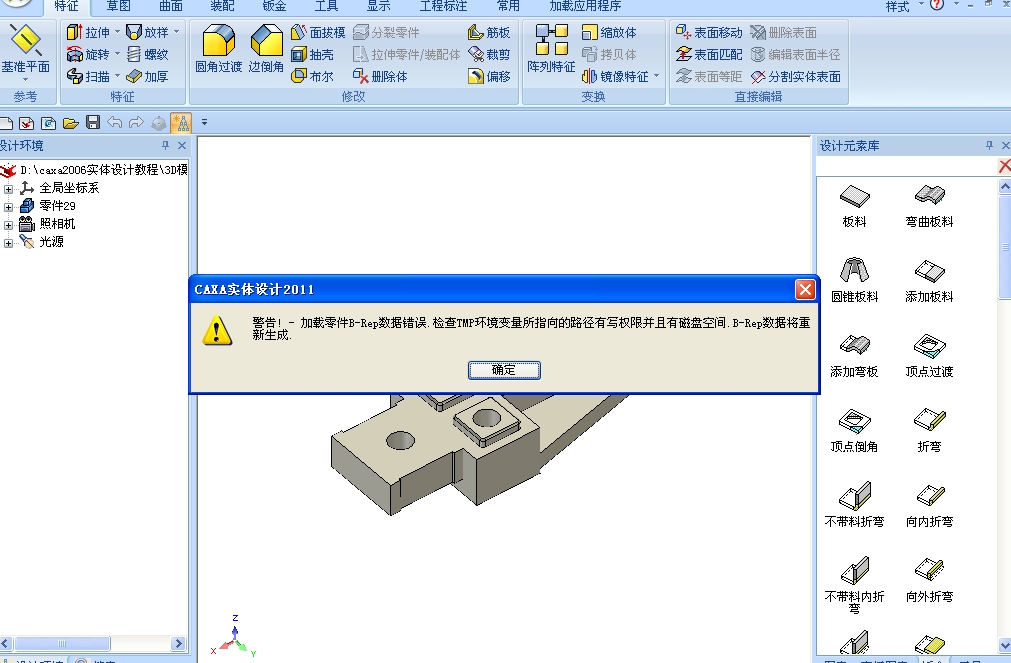1011x663 pixels.
Task: Click the 基准平面 reference plane icon
Action: click(x=25, y=50)
